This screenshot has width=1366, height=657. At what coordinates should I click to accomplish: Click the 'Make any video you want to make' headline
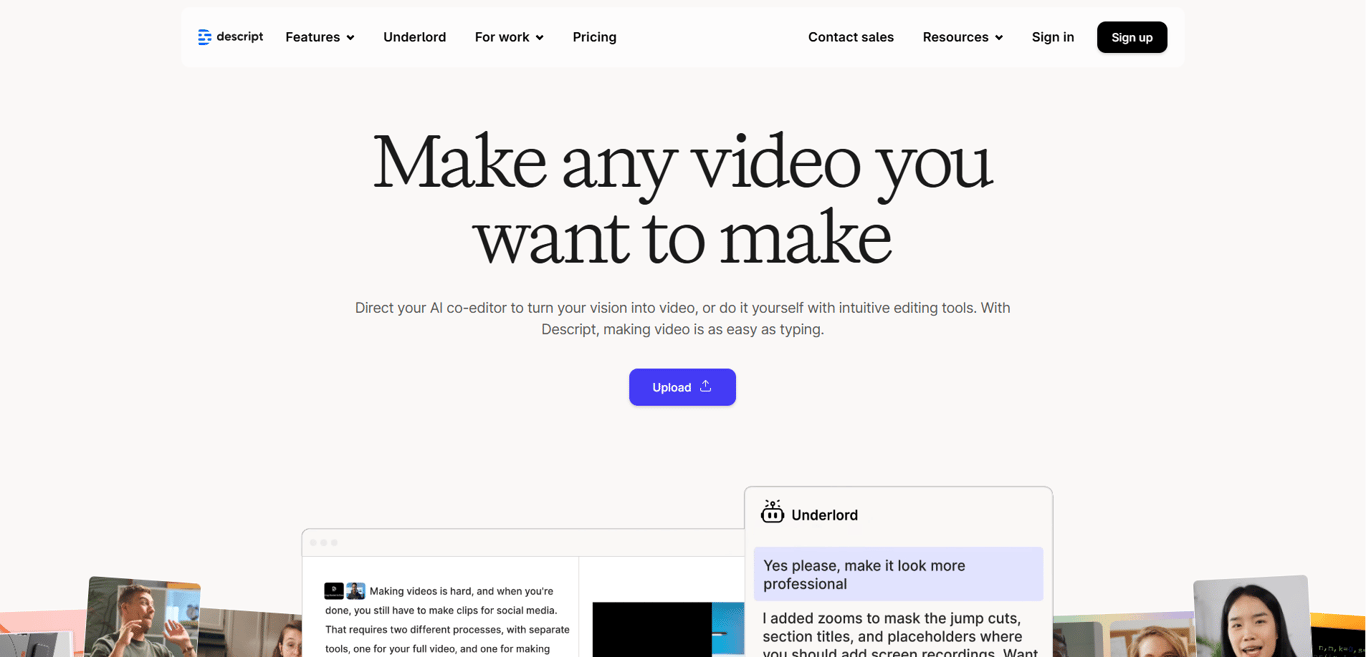point(682,199)
